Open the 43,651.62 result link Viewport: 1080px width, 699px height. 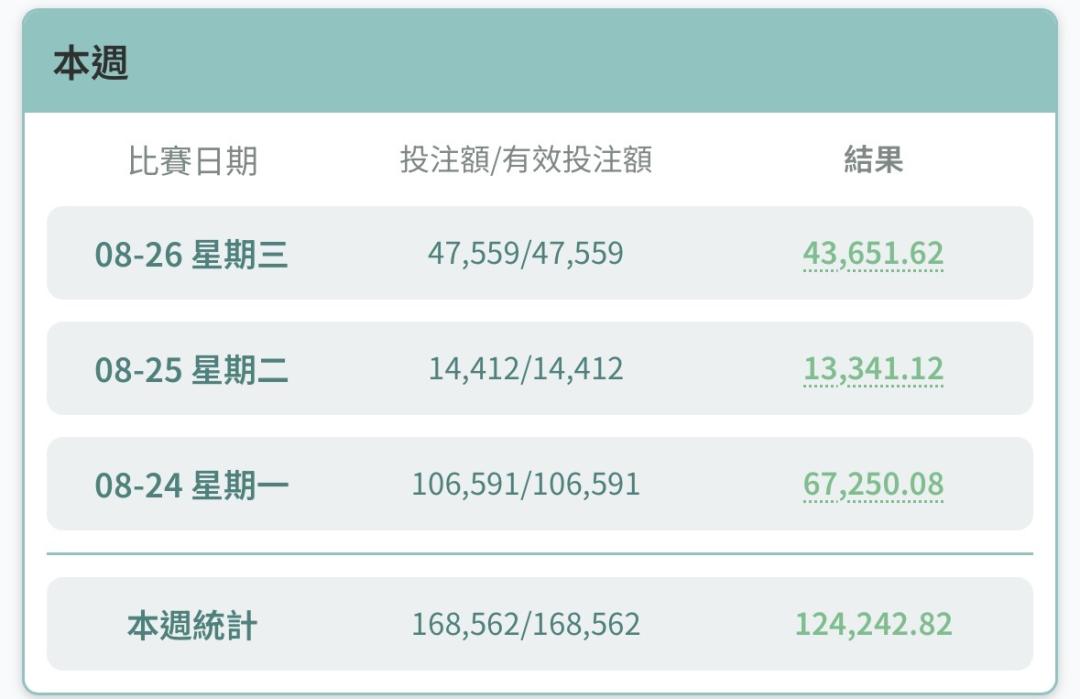873,253
